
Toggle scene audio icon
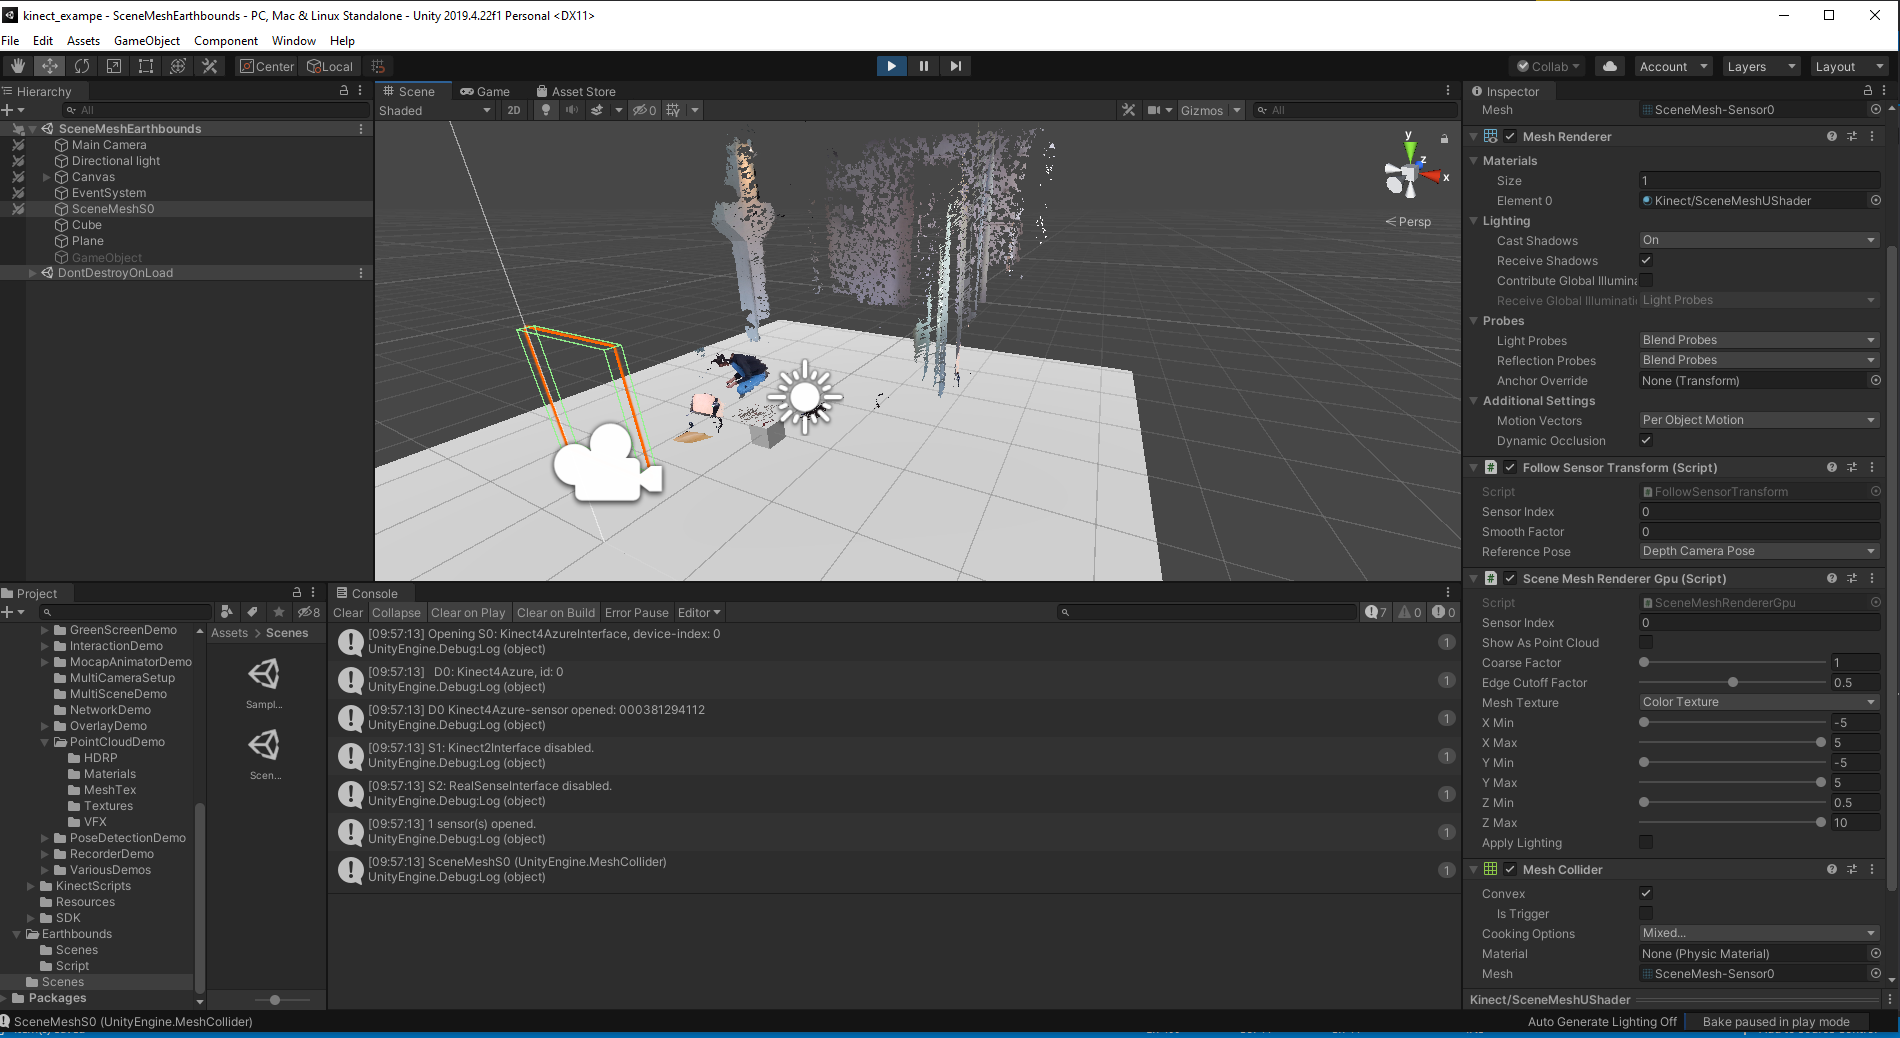coord(571,110)
